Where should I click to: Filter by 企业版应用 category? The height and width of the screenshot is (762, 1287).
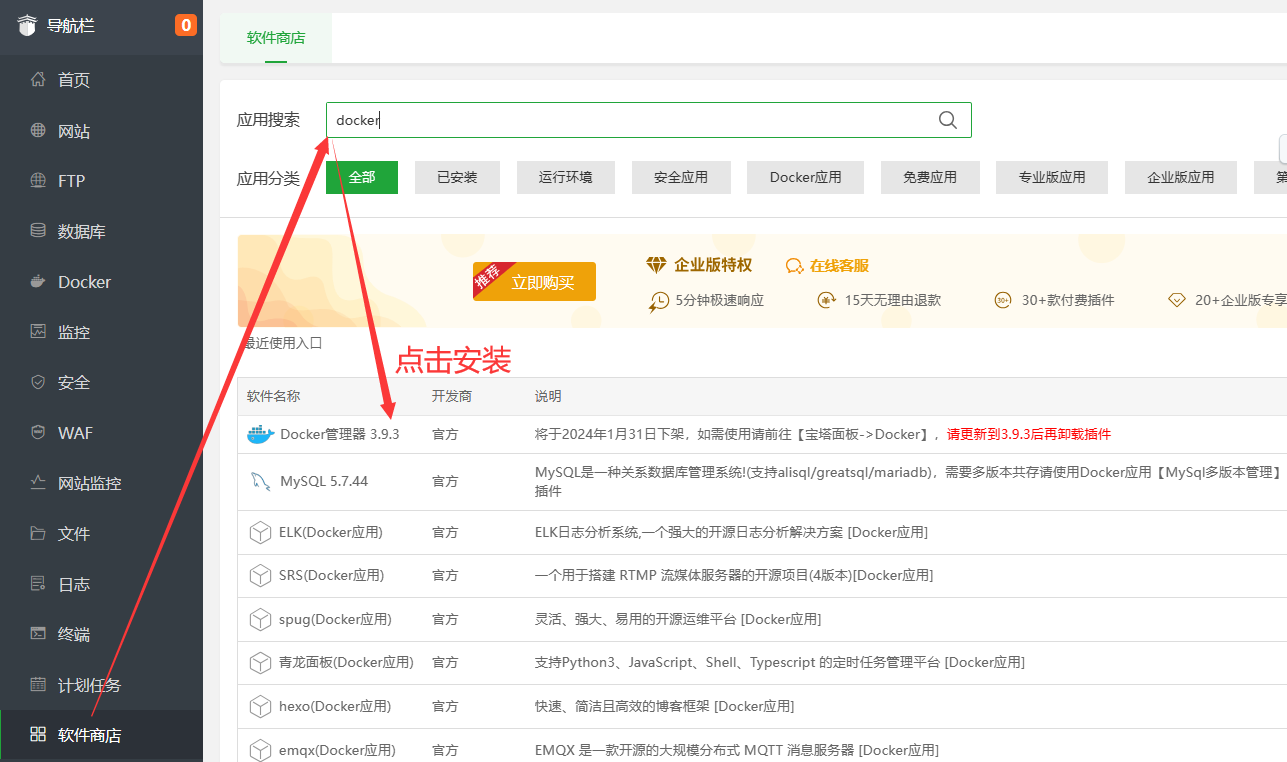[x=1181, y=177]
